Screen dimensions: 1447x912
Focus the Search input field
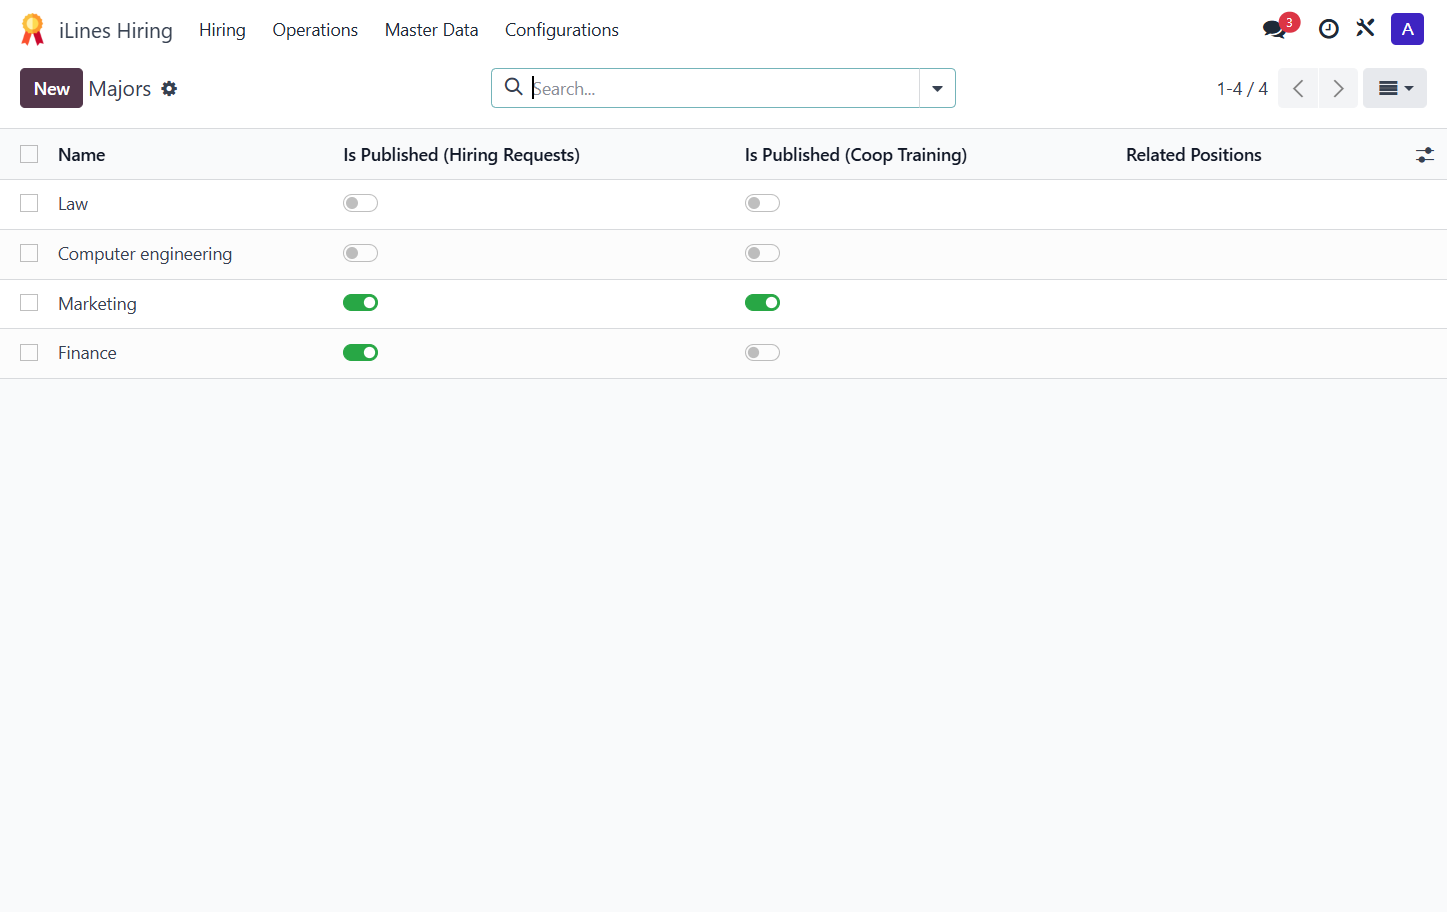(723, 88)
